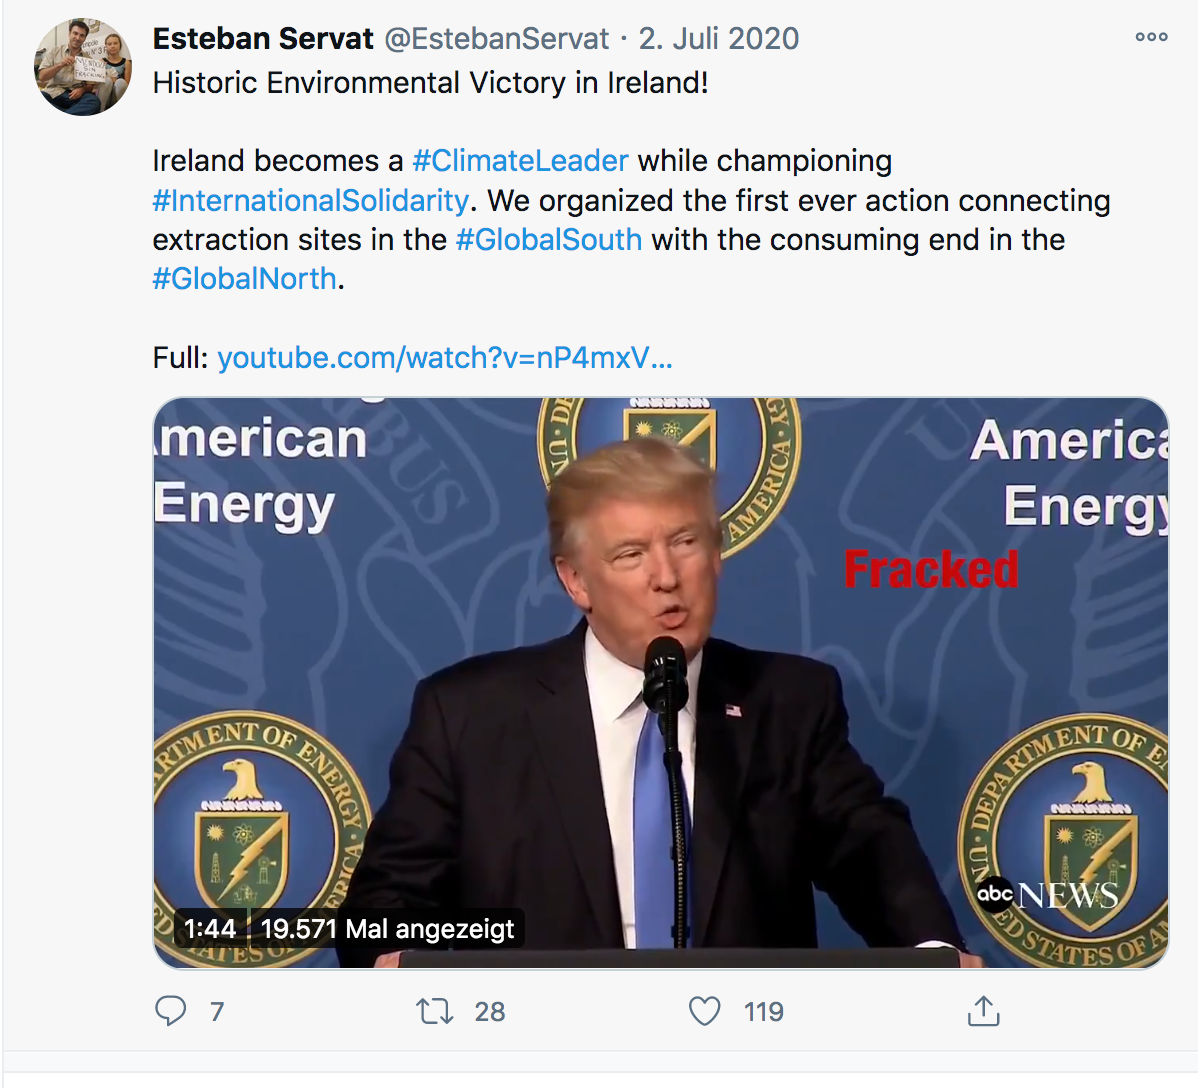Viewport: 1198px width, 1088px height.
Task: Open Esteban Servat's profile picture
Action: pos(82,67)
